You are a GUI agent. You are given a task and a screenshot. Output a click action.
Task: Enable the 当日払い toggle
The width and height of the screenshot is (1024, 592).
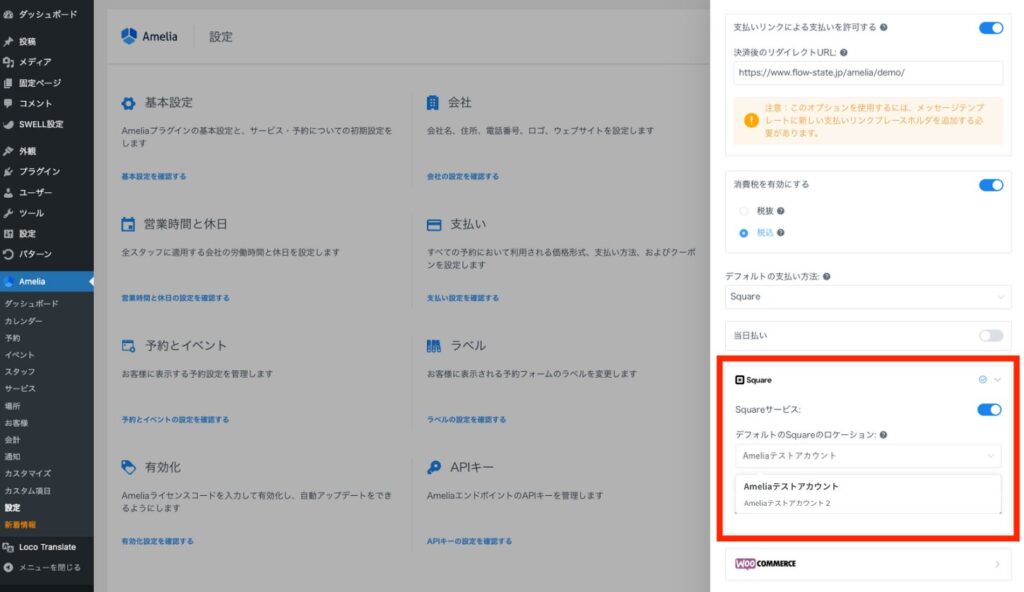tap(990, 336)
